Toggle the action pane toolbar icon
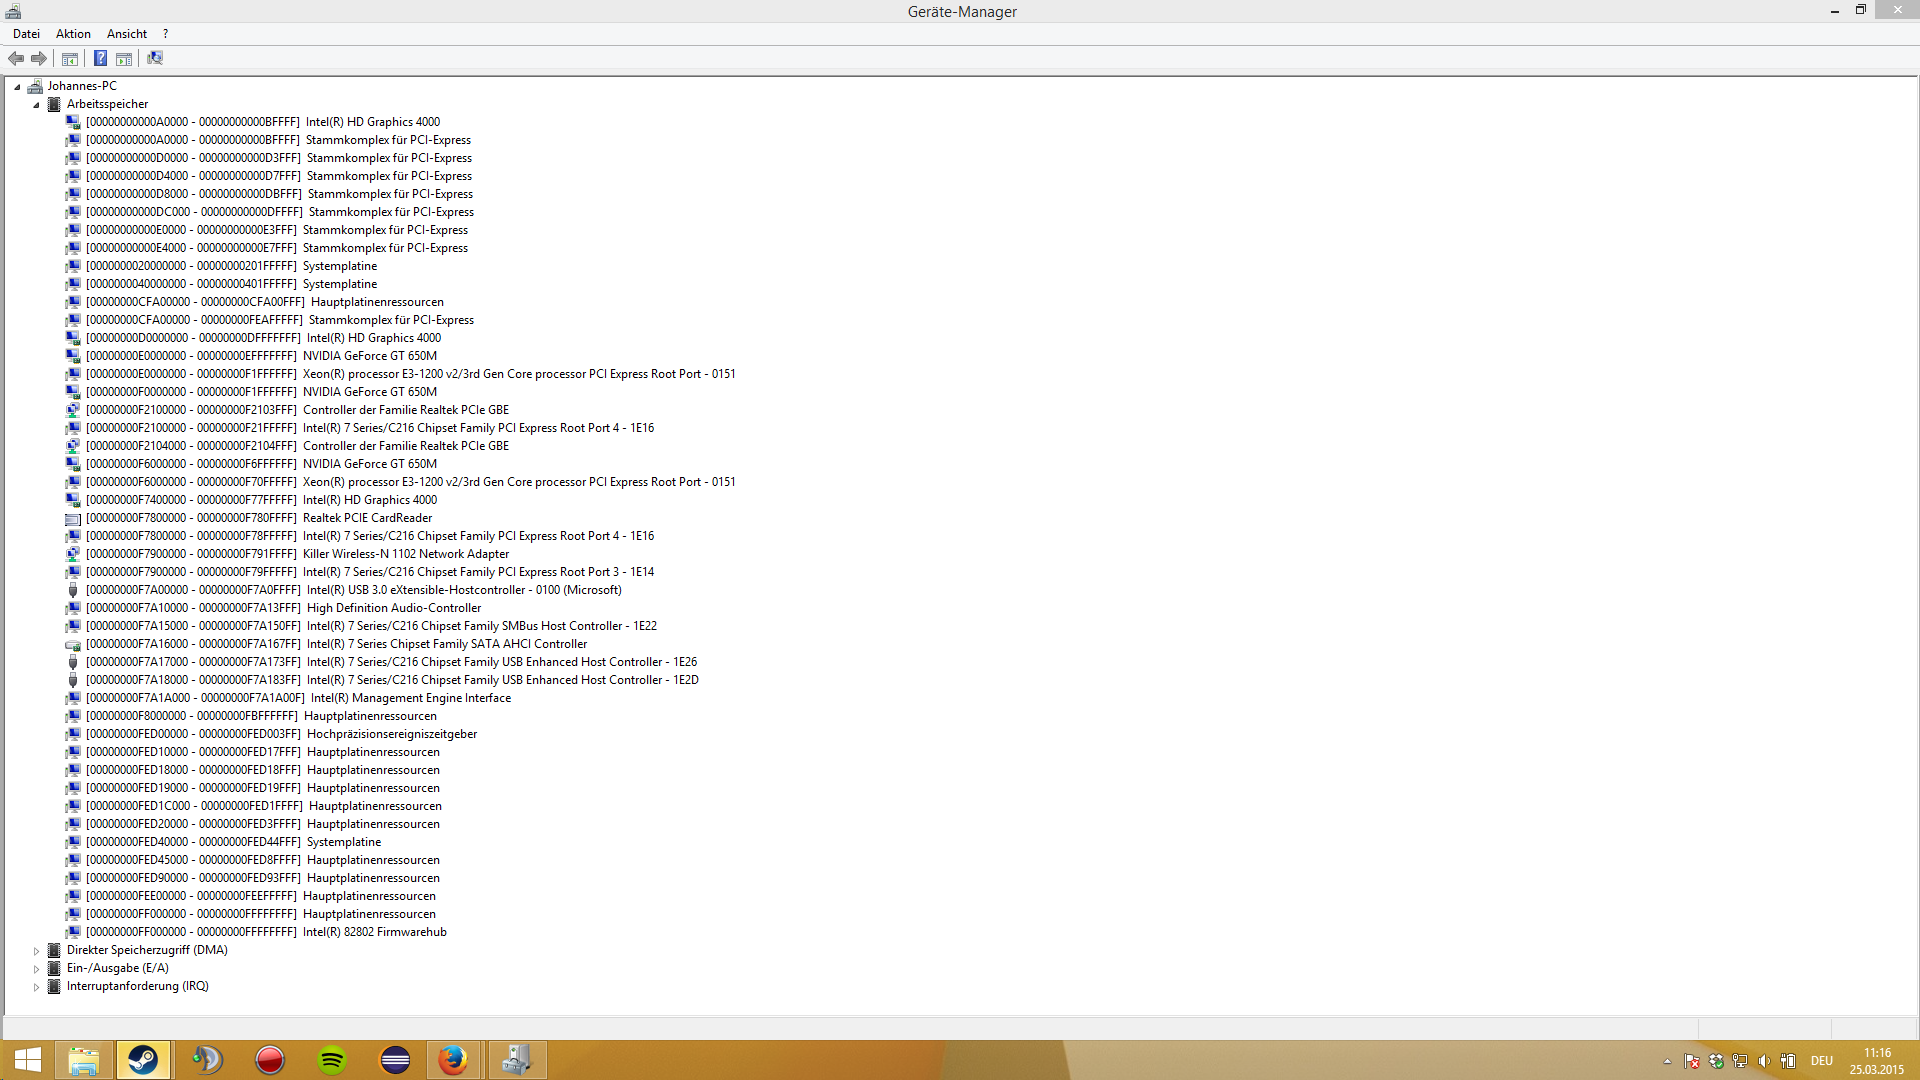1920x1080 pixels. click(124, 58)
